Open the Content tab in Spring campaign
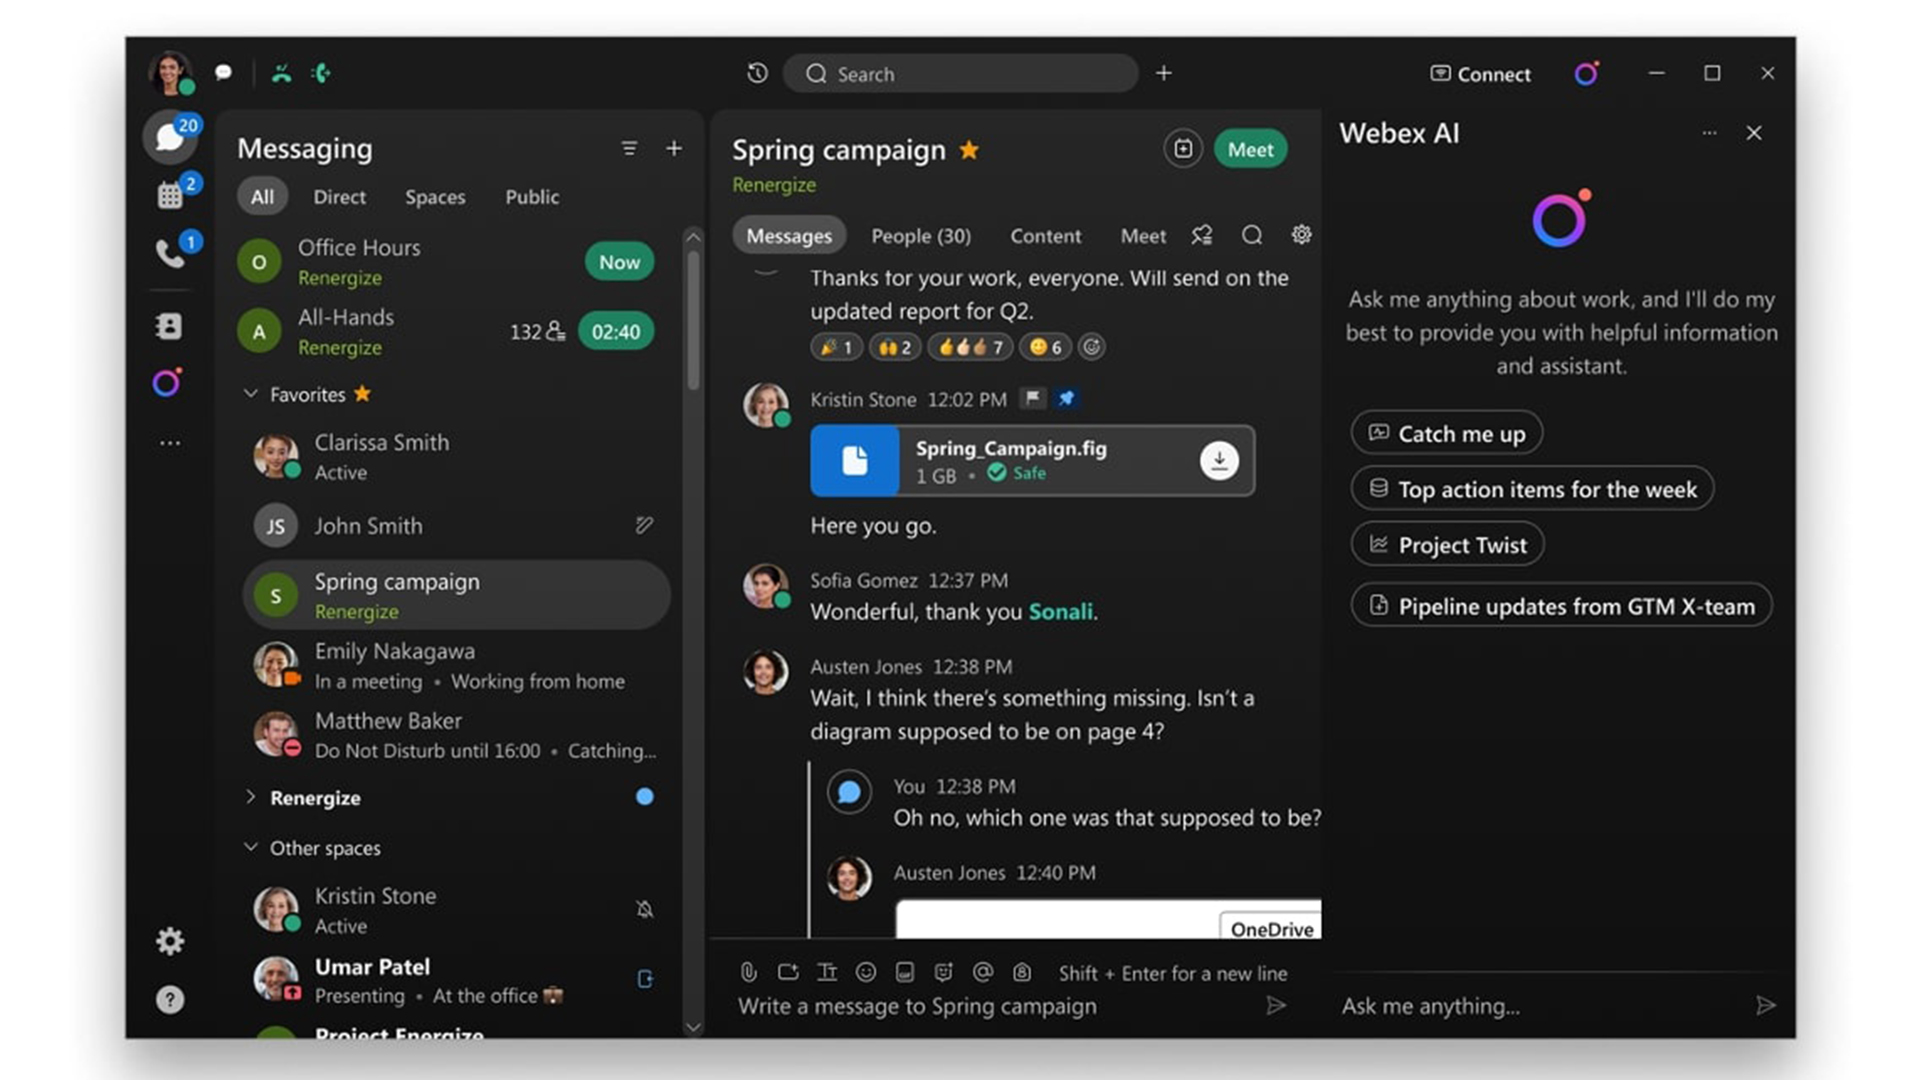This screenshot has width=1920, height=1080. [x=1044, y=235]
